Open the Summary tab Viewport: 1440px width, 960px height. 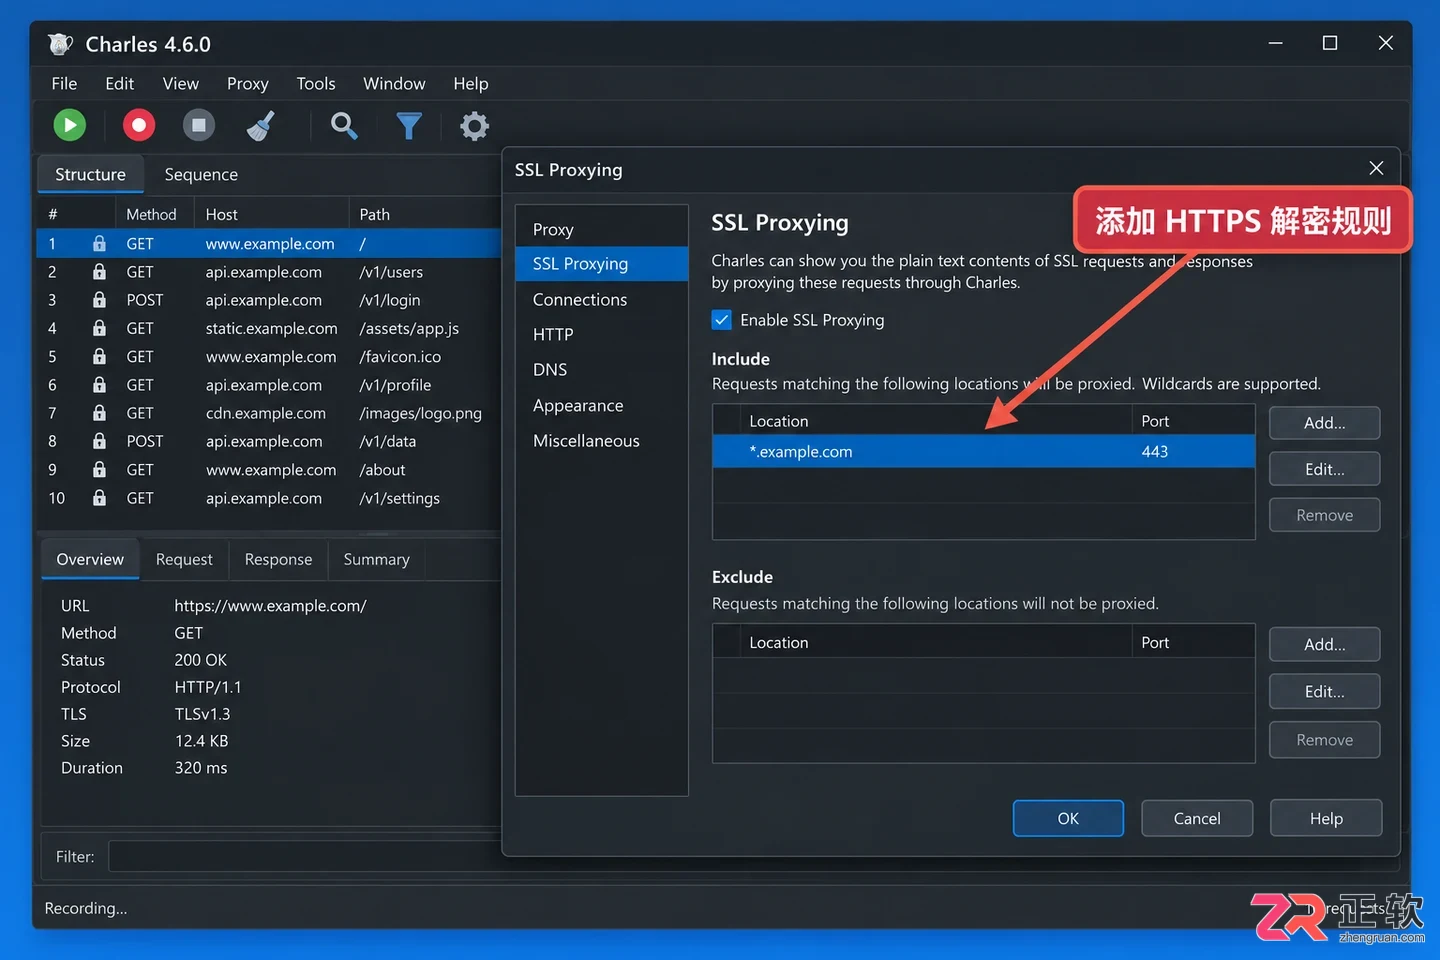click(x=376, y=560)
